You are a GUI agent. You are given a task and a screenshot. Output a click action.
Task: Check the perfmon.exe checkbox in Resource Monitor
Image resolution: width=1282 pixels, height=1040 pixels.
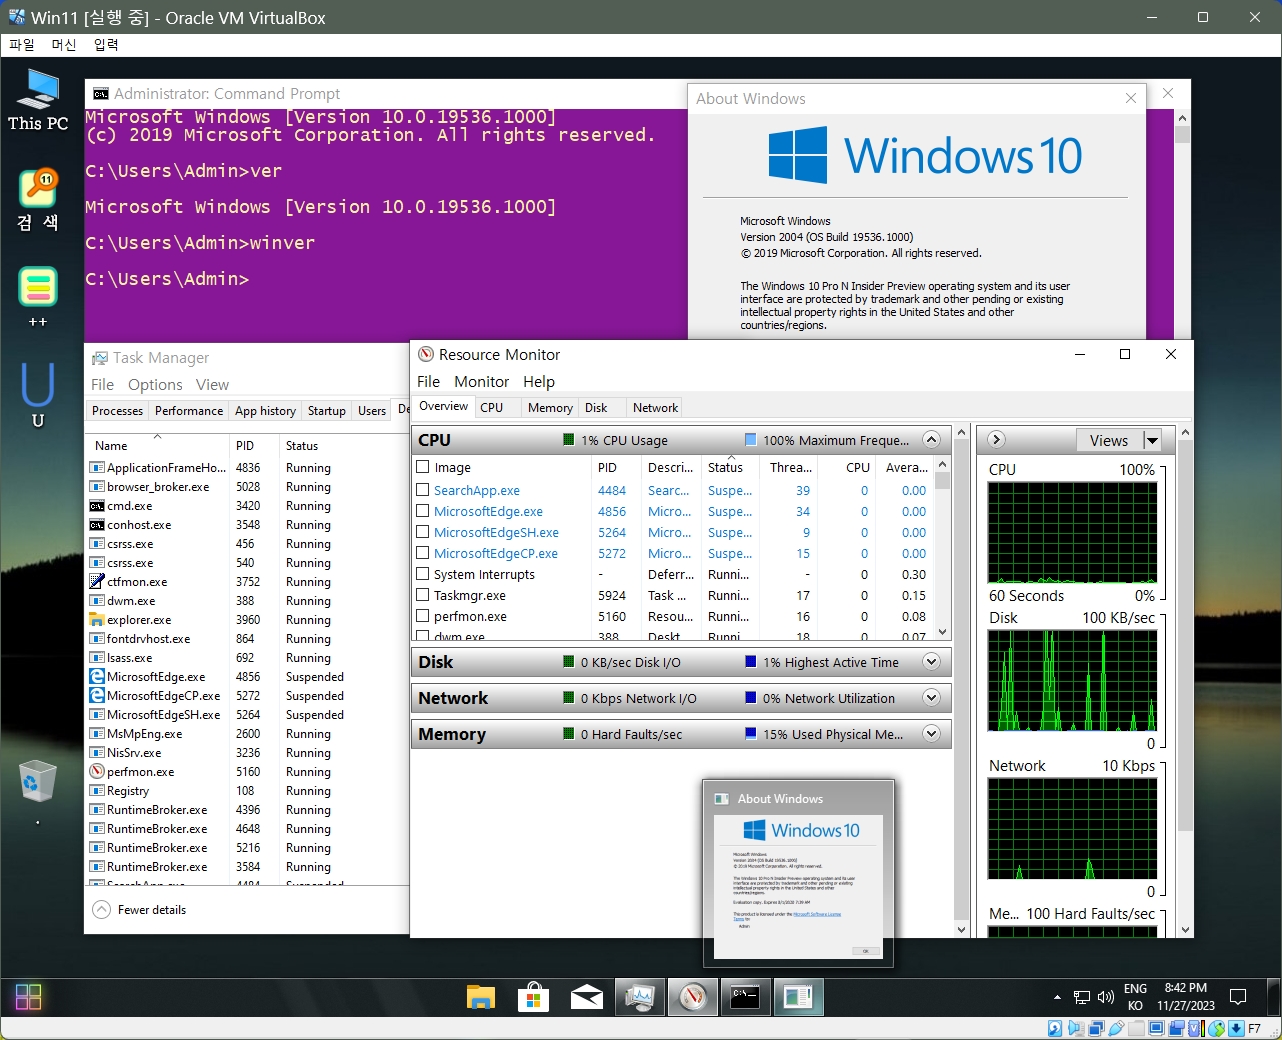tap(423, 616)
